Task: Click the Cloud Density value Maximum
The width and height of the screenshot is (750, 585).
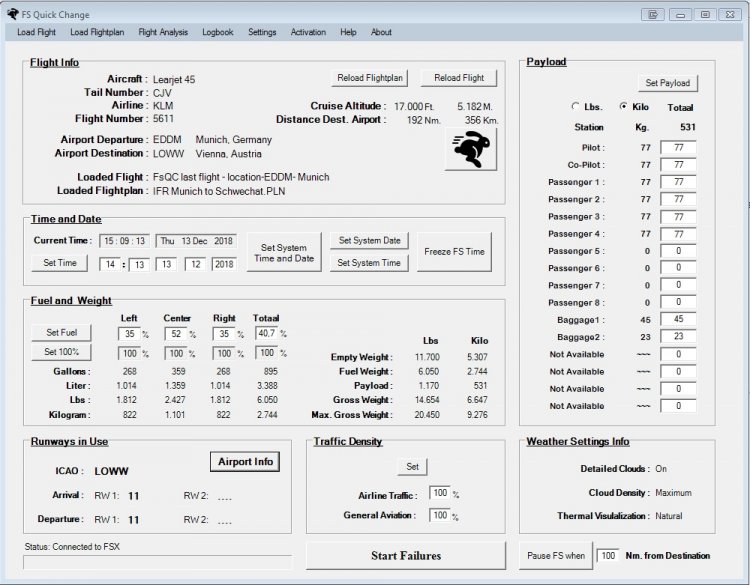Action: [673, 493]
